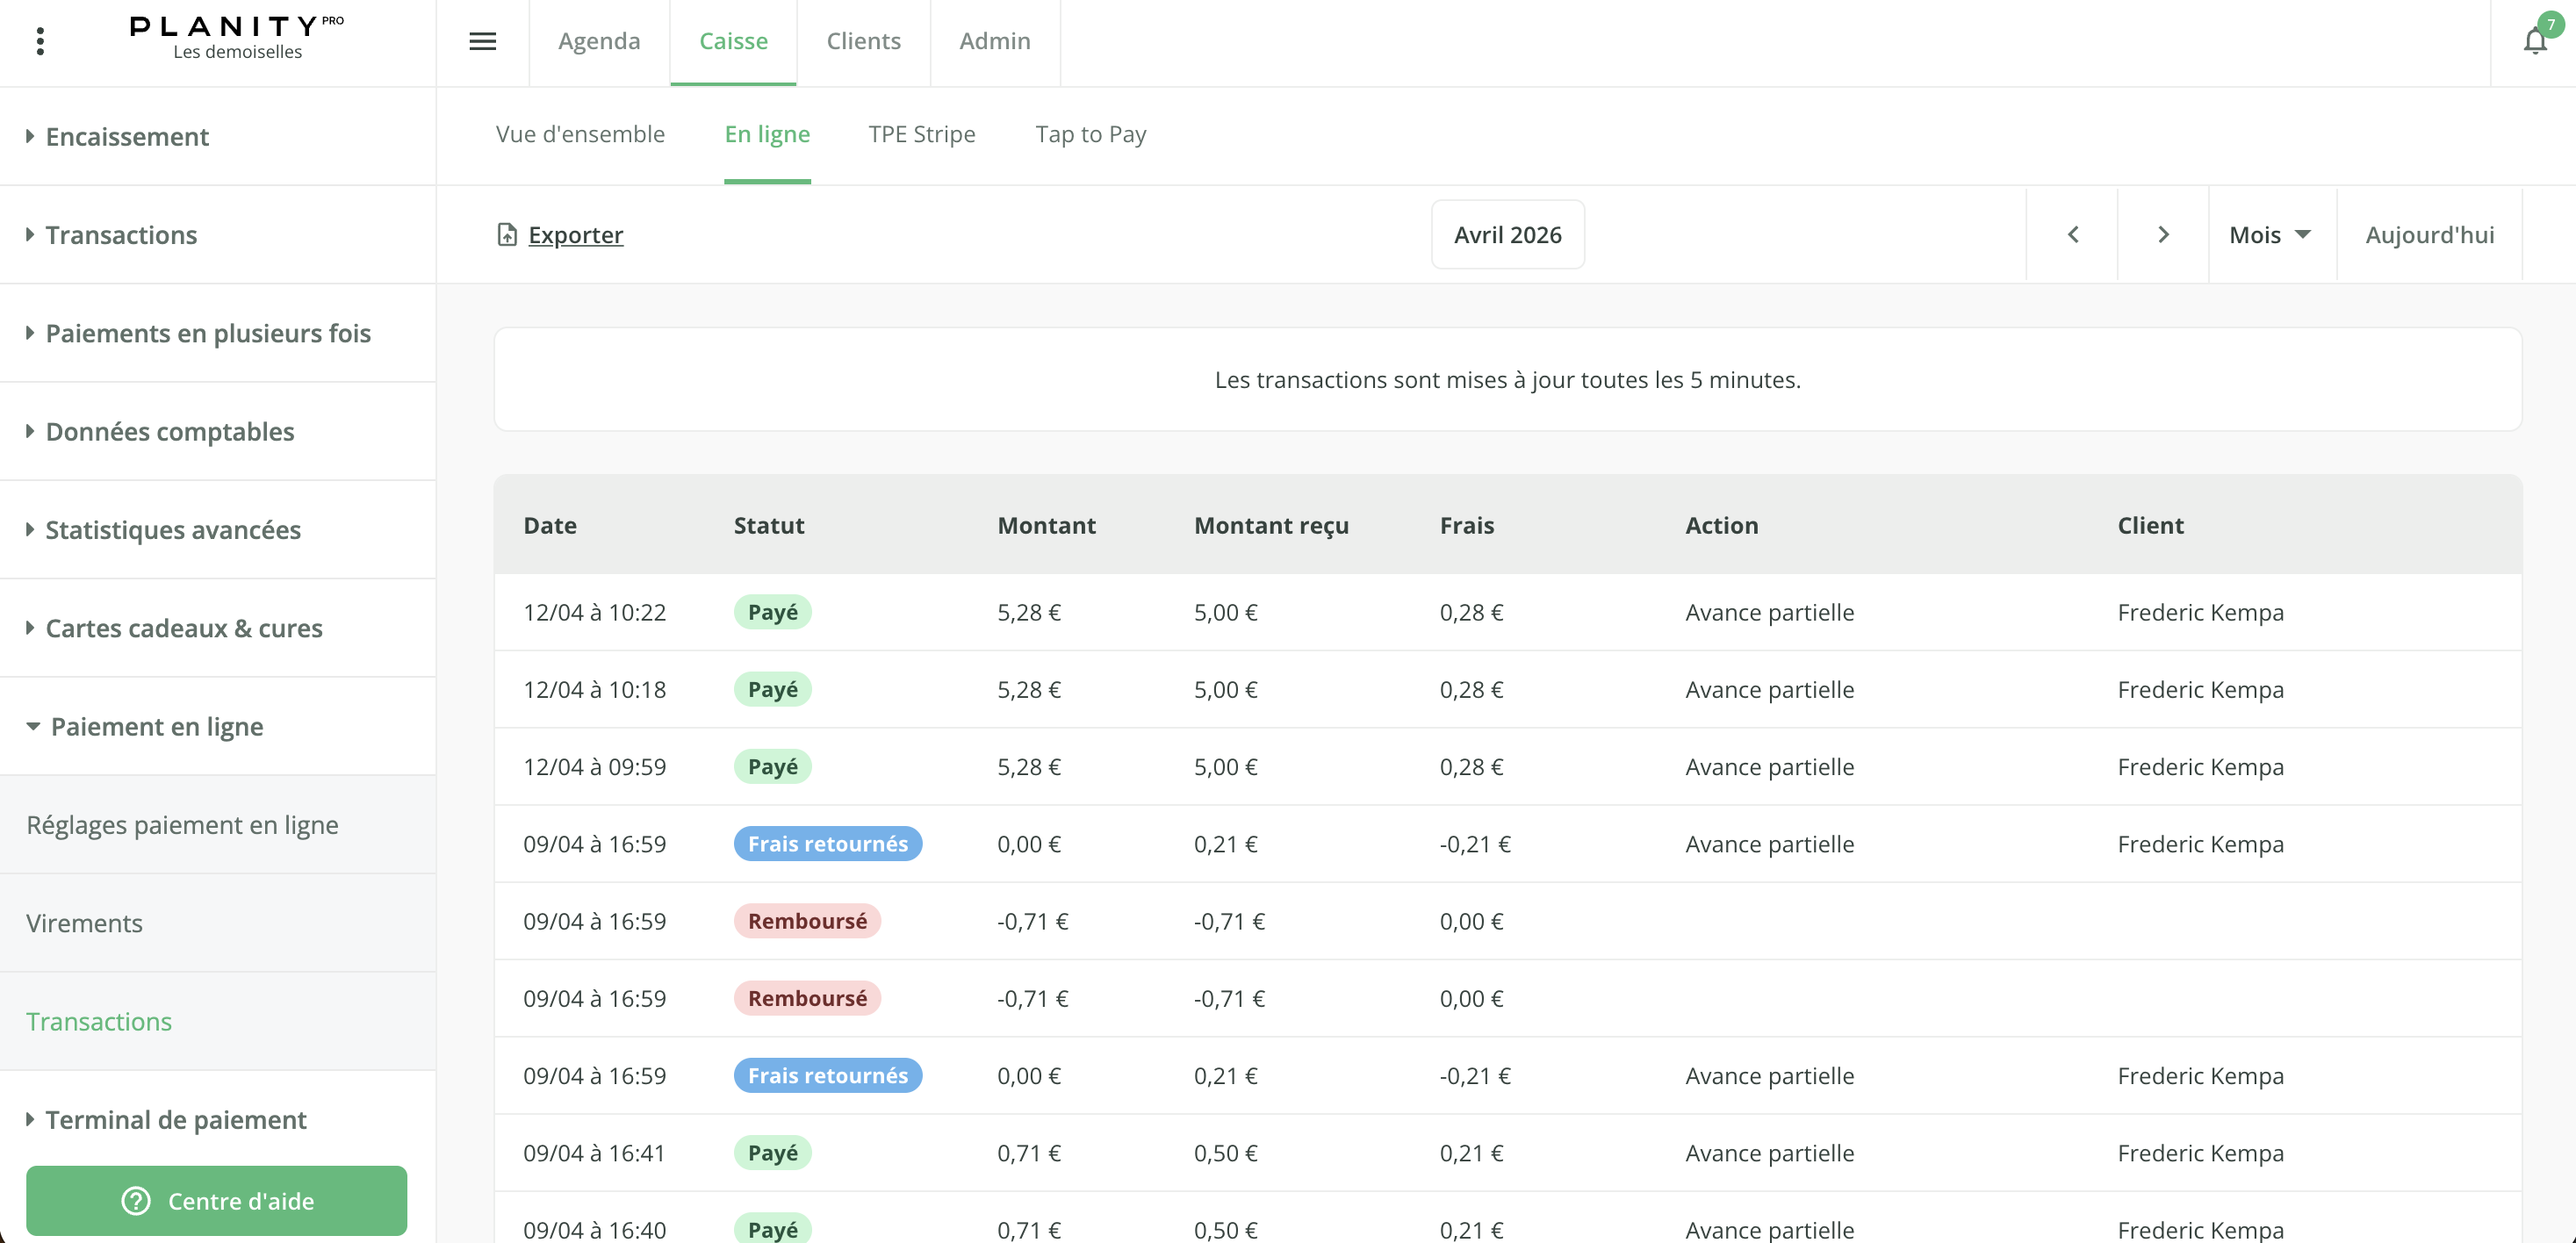Image resolution: width=2576 pixels, height=1243 pixels.
Task: Switch to the TPE Stripe tab
Action: pos(921,134)
